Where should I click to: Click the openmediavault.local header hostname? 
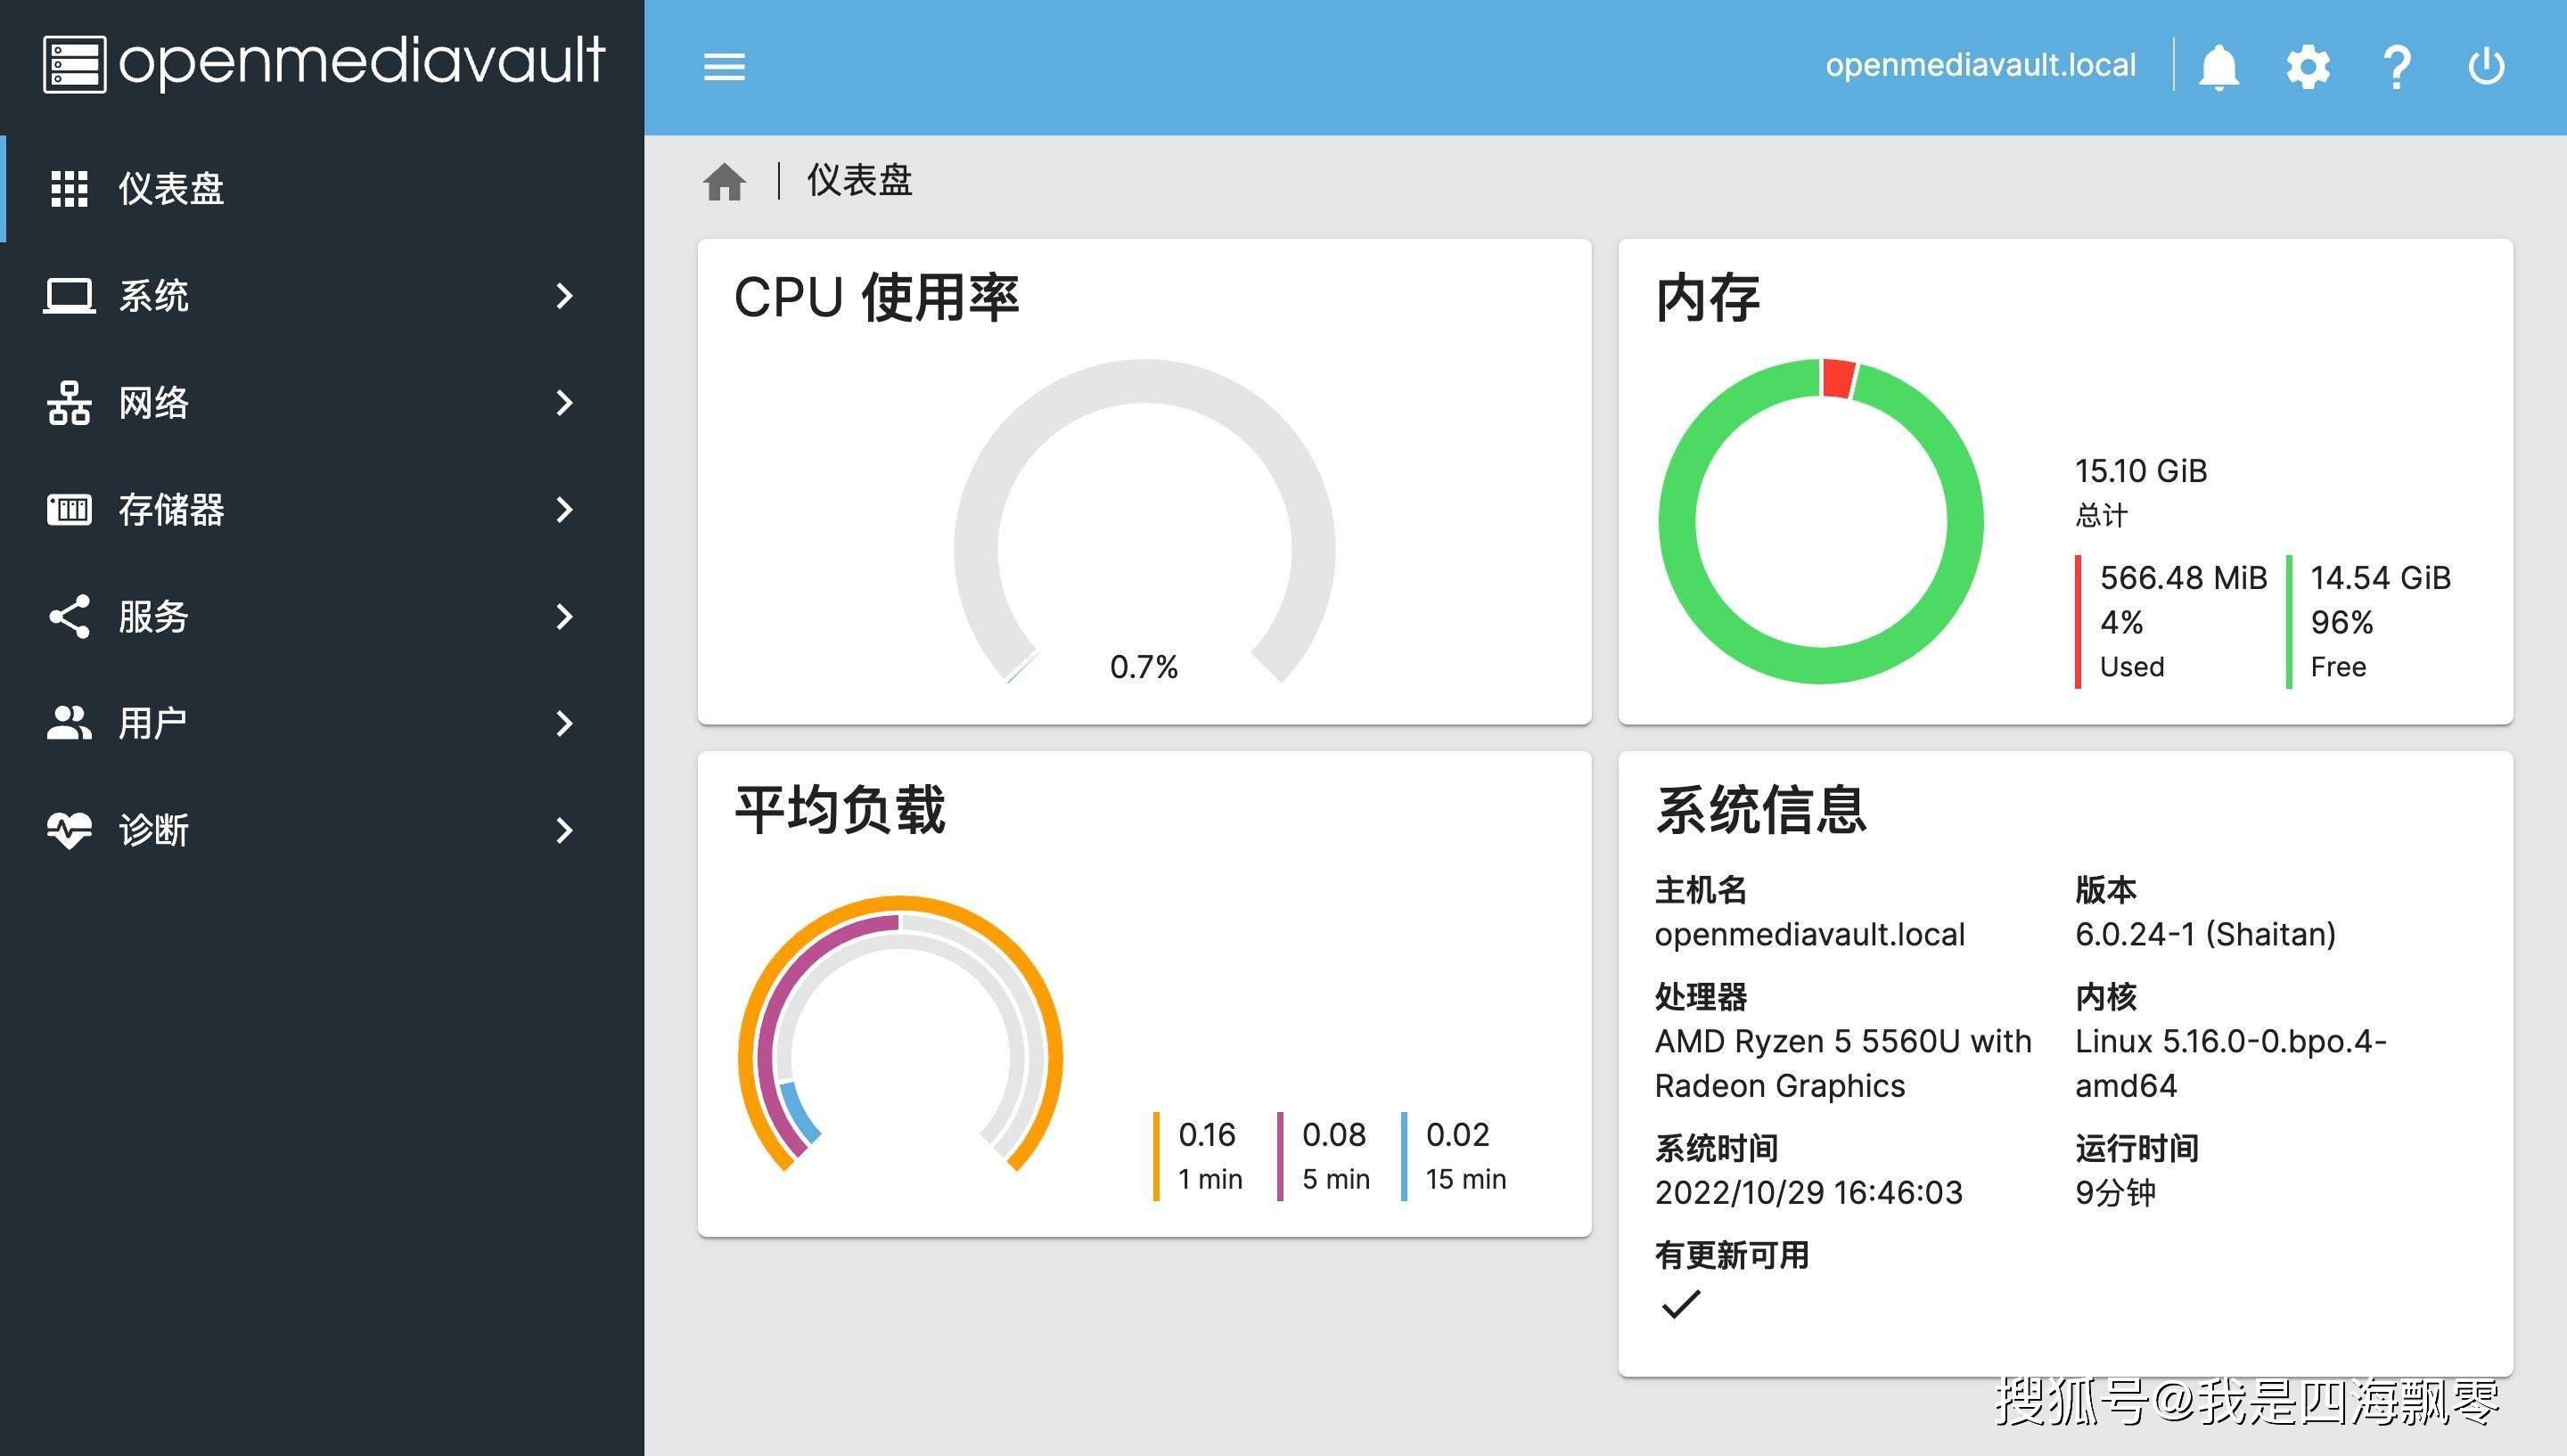pos(1980,66)
